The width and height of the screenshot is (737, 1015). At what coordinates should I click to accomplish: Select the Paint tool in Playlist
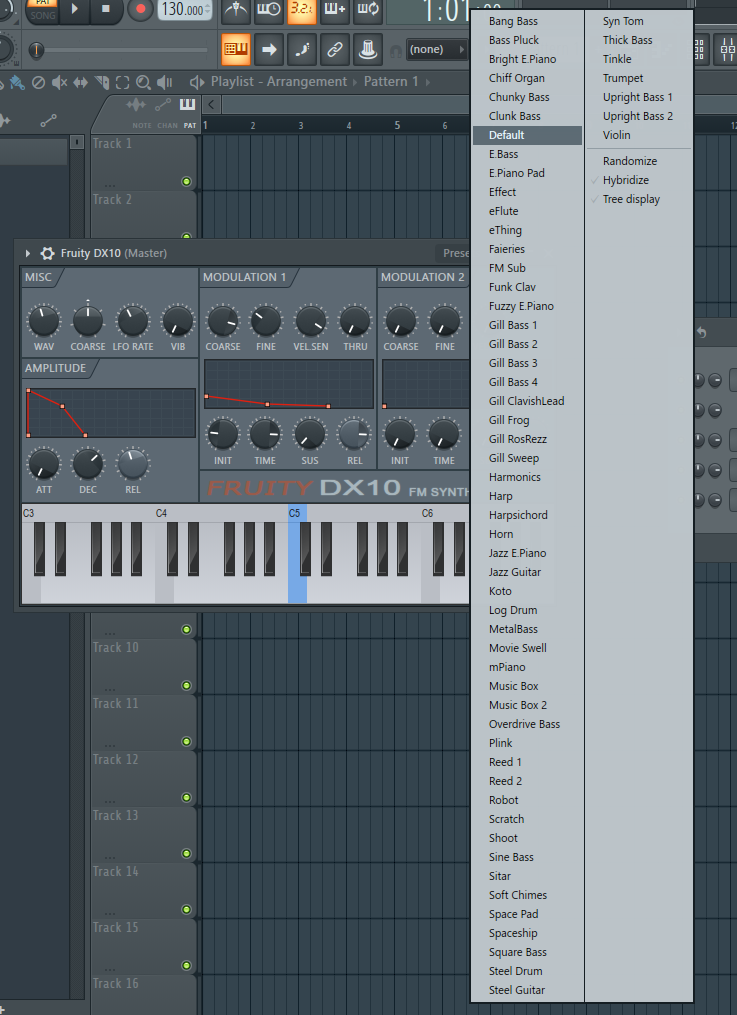point(17,82)
